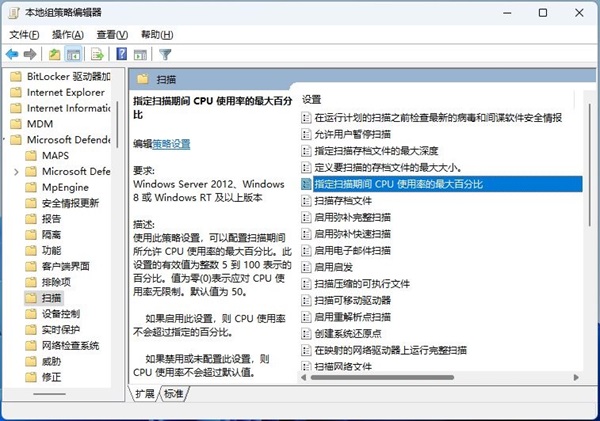Select the BitLocker 驱动器加 folder
Viewport: 600px width, 421px height.
coord(60,77)
